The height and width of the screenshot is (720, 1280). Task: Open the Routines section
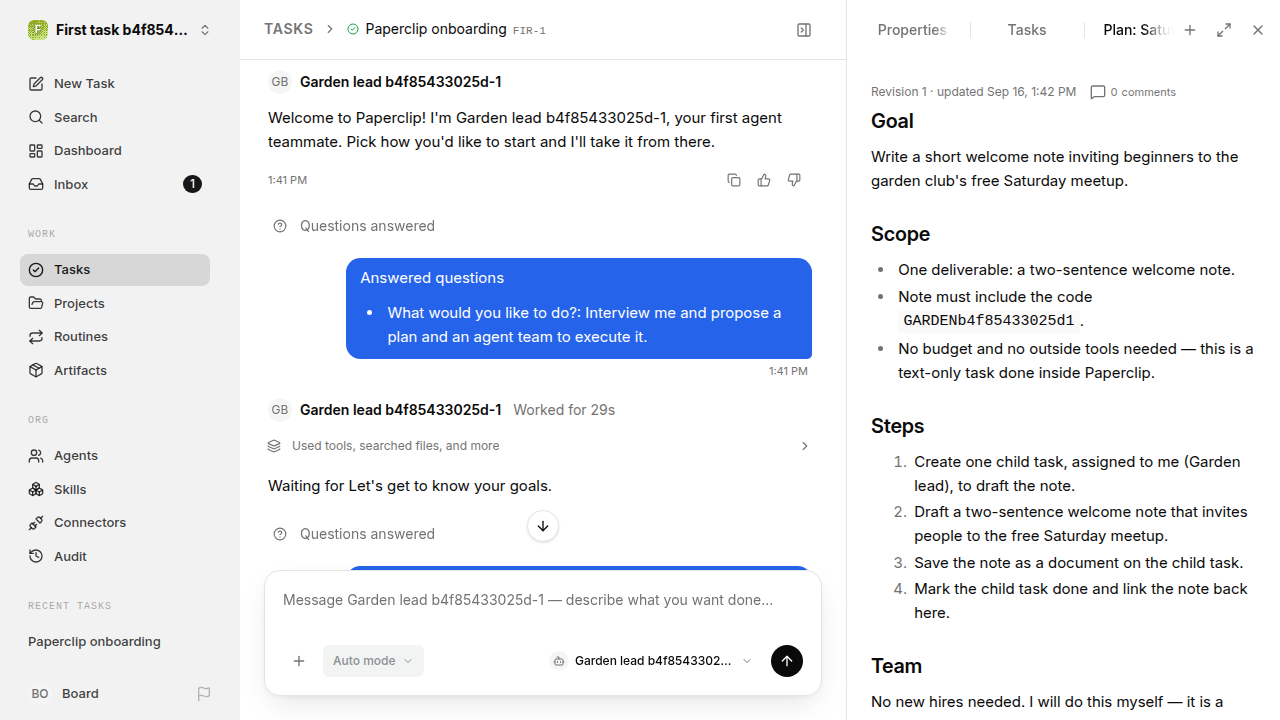(115, 336)
